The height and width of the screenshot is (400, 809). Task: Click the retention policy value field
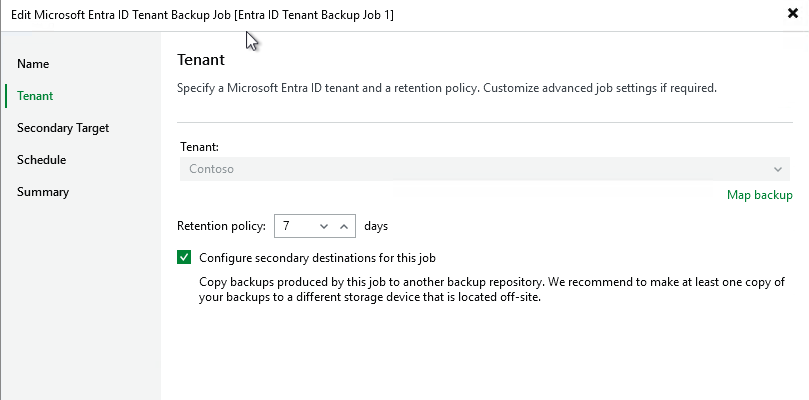(x=294, y=227)
